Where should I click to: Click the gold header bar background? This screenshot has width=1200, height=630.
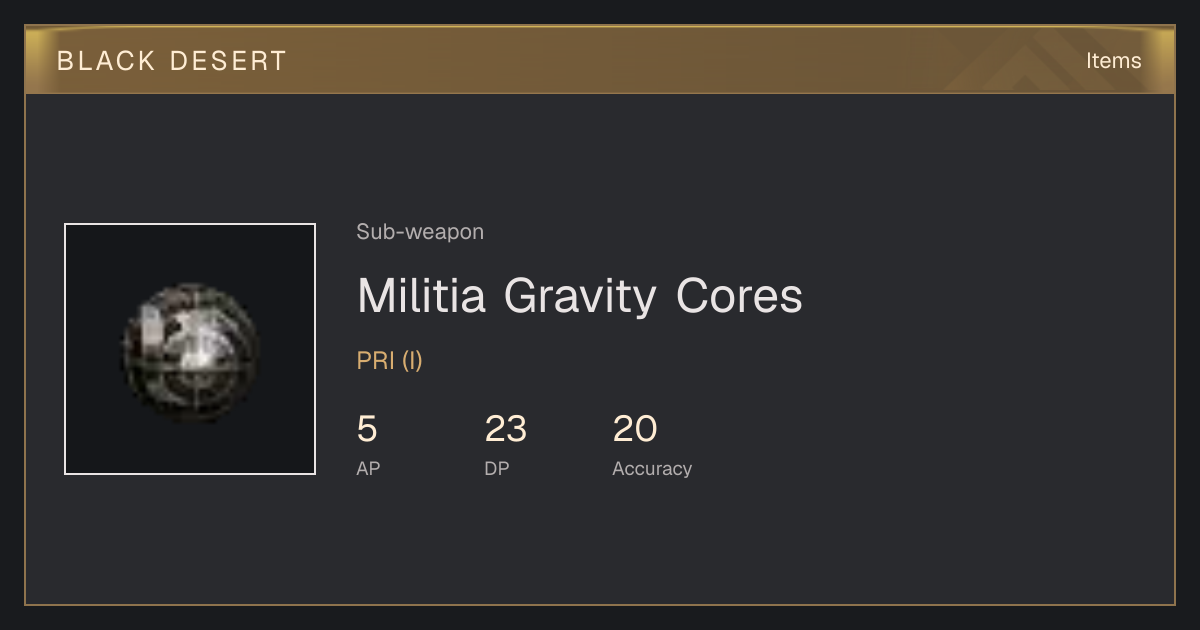(x=600, y=60)
